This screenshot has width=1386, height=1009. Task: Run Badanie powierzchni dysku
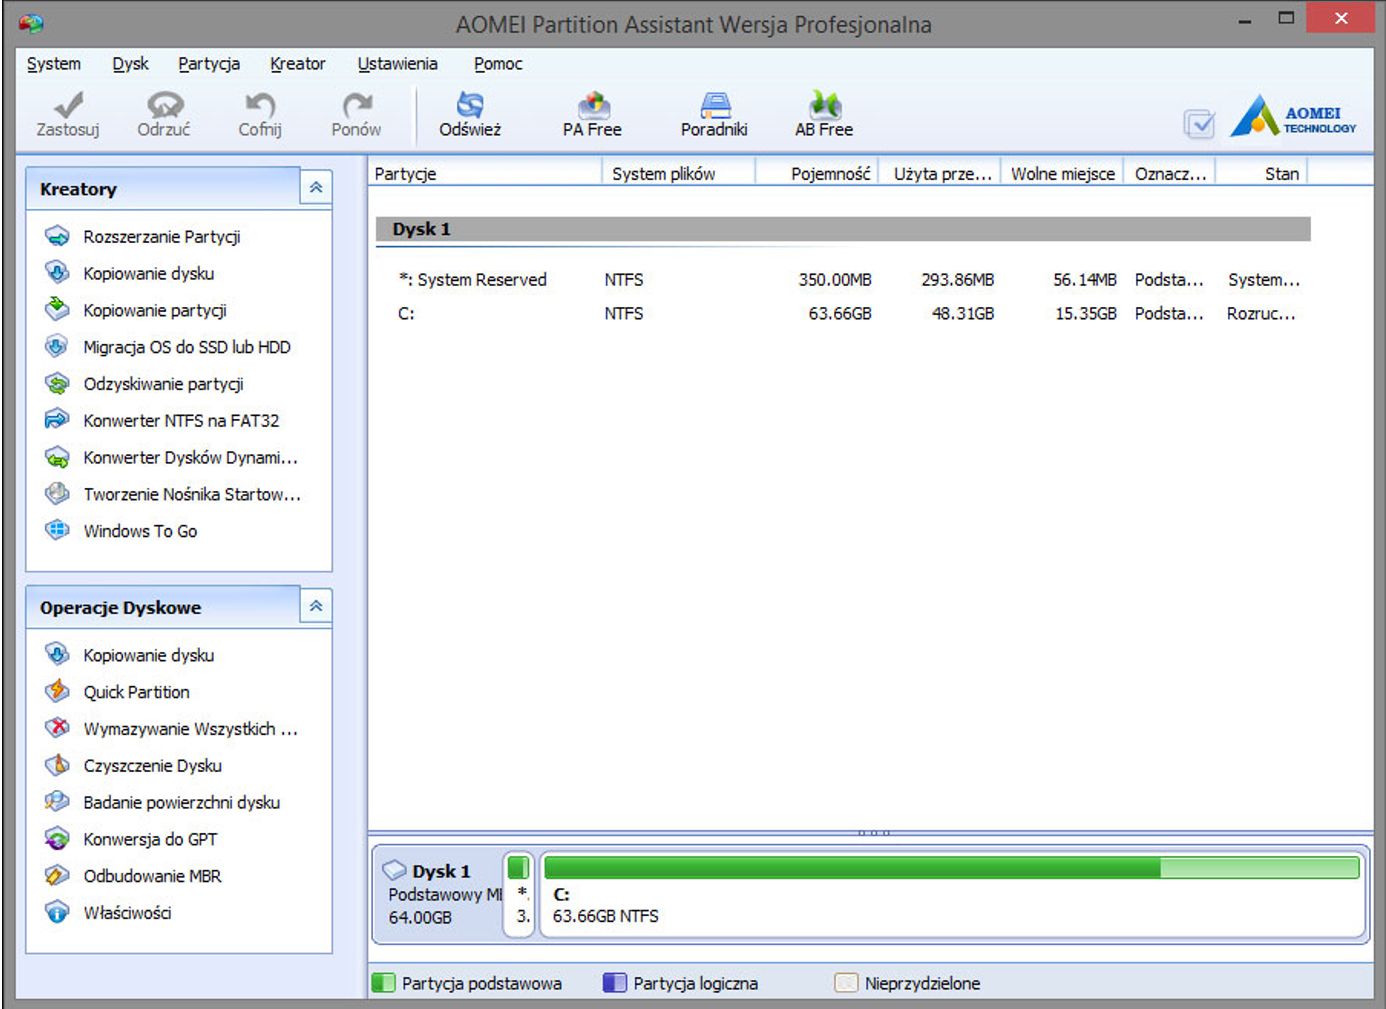point(181,803)
